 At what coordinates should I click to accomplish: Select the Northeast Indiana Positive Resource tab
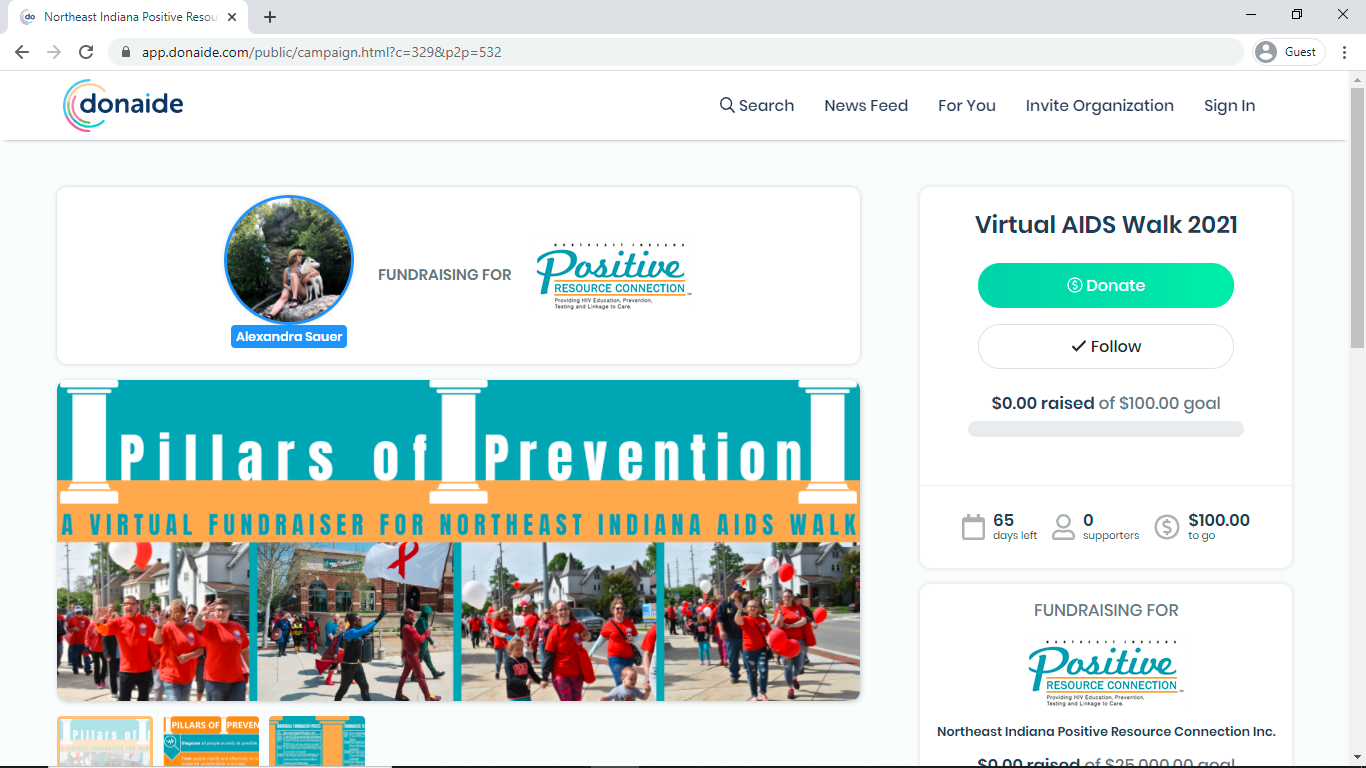click(129, 17)
